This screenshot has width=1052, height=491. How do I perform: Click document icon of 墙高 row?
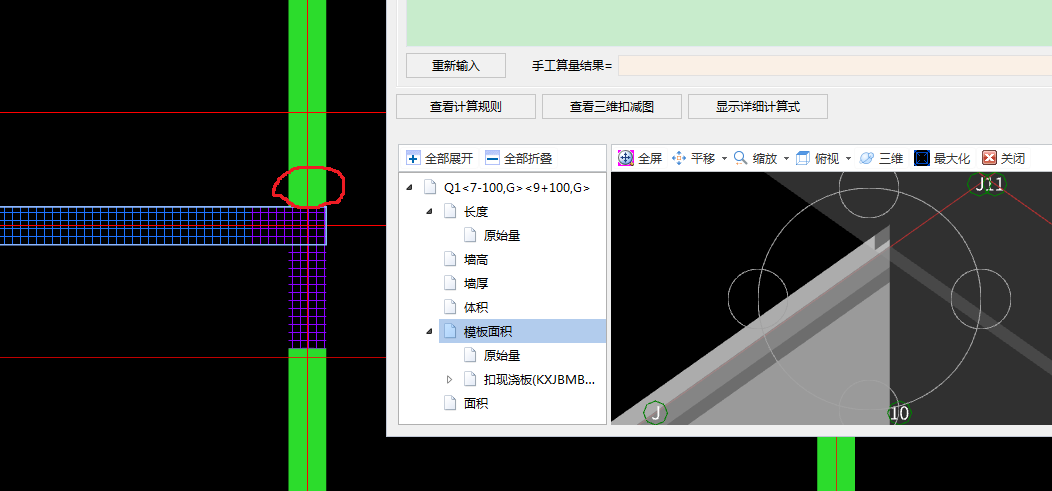[450, 259]
